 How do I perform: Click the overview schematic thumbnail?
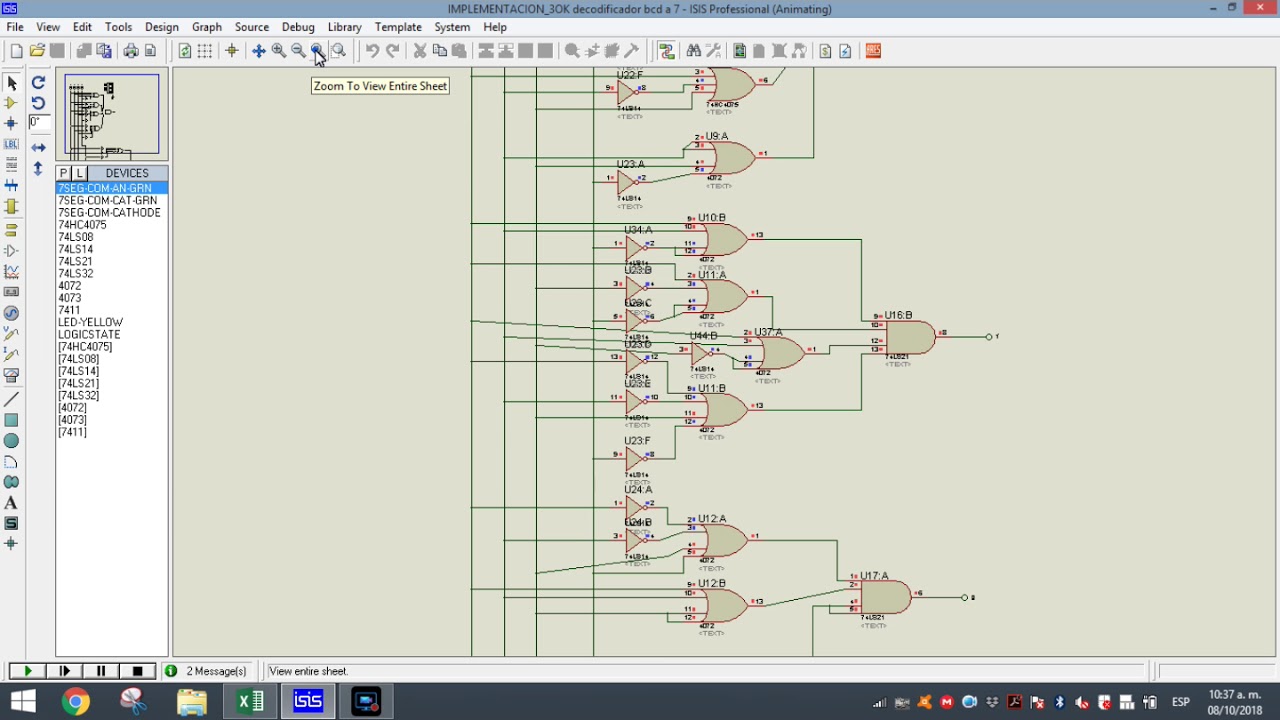(112, 116)
